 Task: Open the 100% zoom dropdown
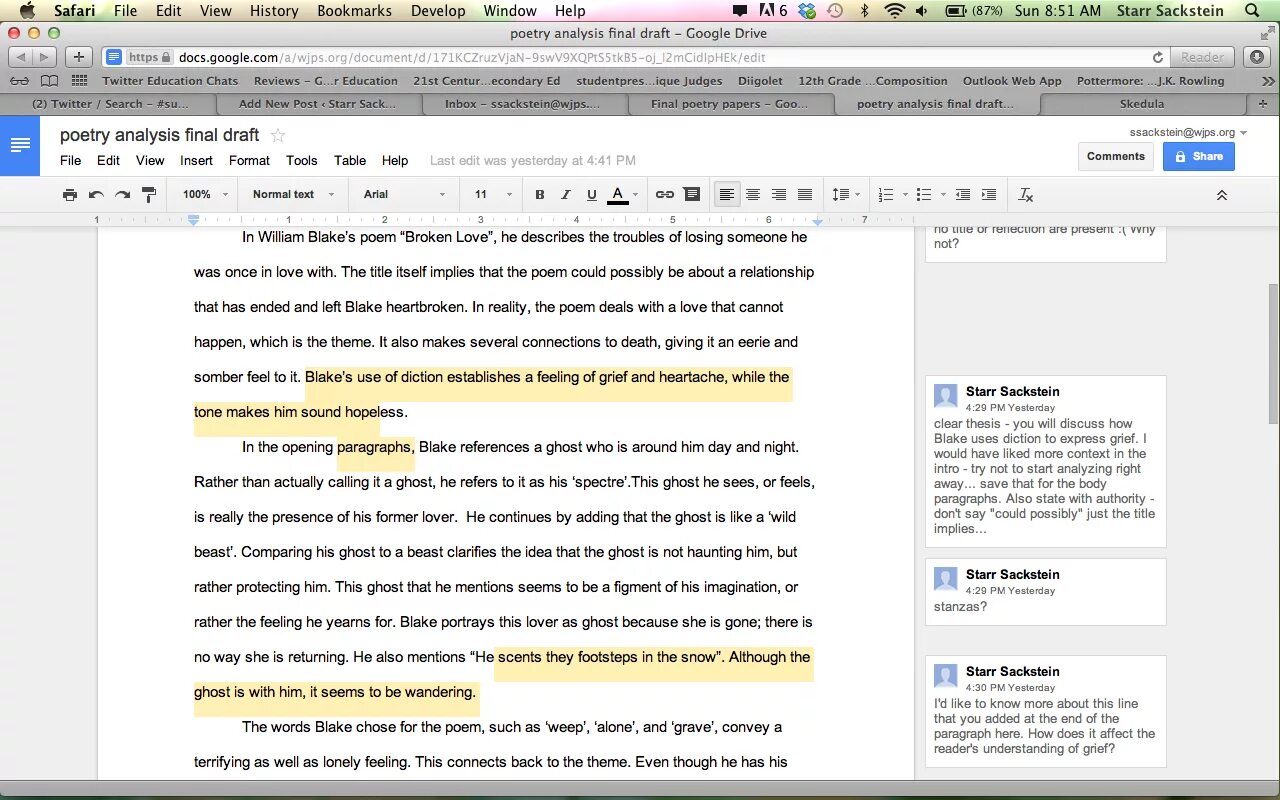point(206,195)
